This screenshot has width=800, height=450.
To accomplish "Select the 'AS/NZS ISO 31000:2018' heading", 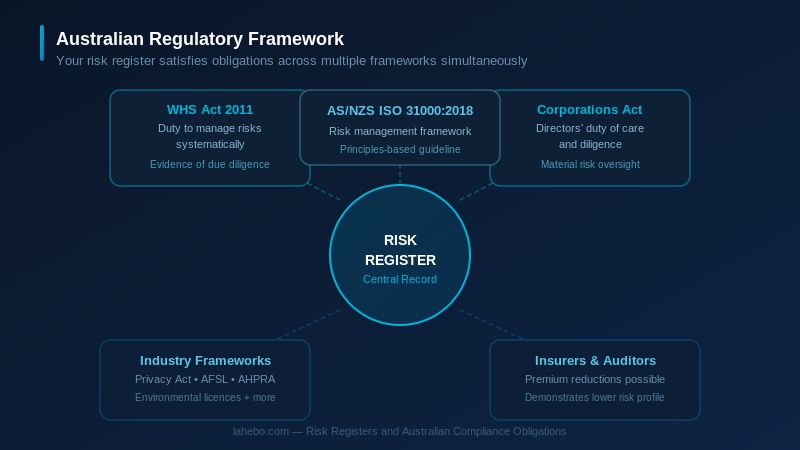I will pos(400,111).
